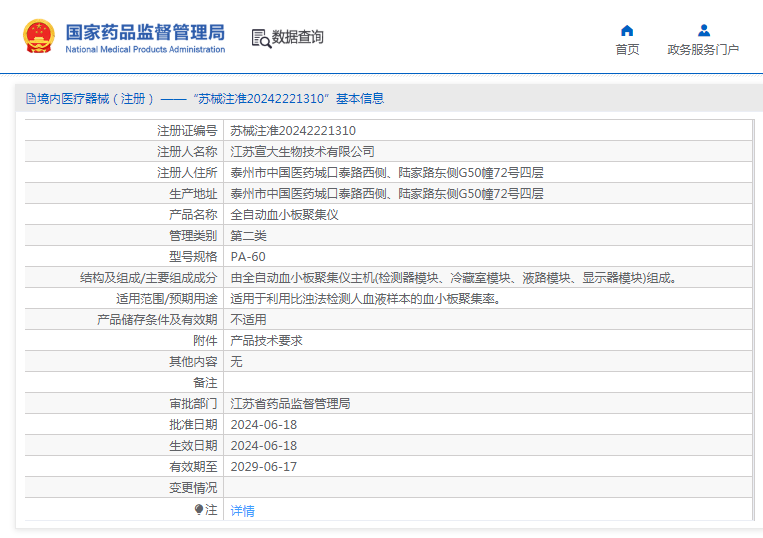
Task: Click management category 第二类 value
Action: click(x=248, y=236)
